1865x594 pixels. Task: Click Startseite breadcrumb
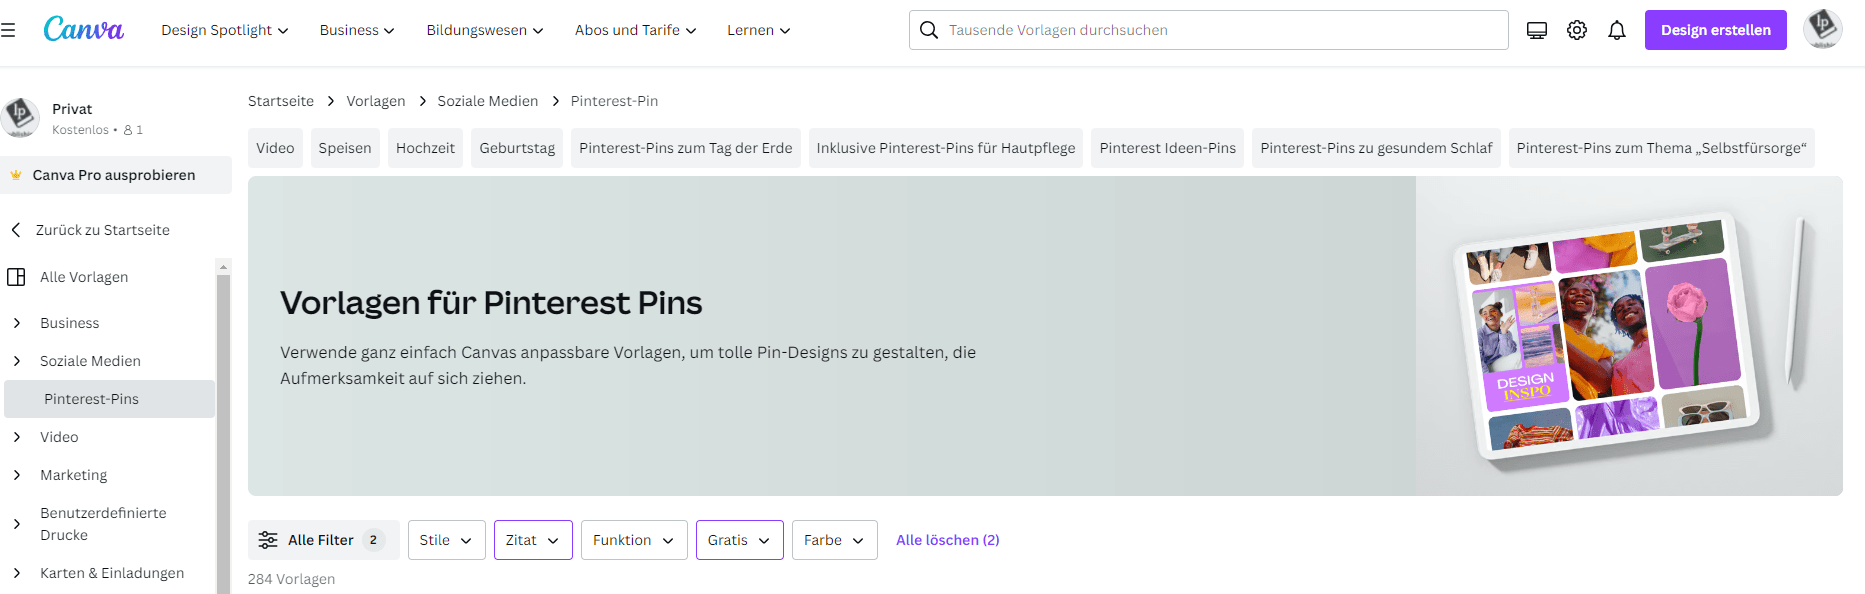281,101
